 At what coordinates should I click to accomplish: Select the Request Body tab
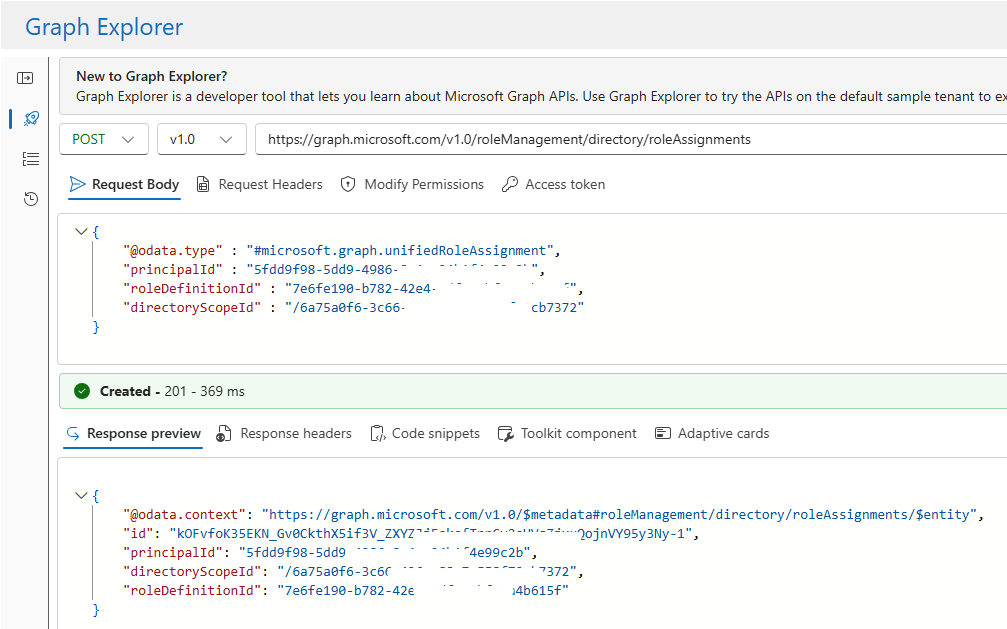click(125, 184)
